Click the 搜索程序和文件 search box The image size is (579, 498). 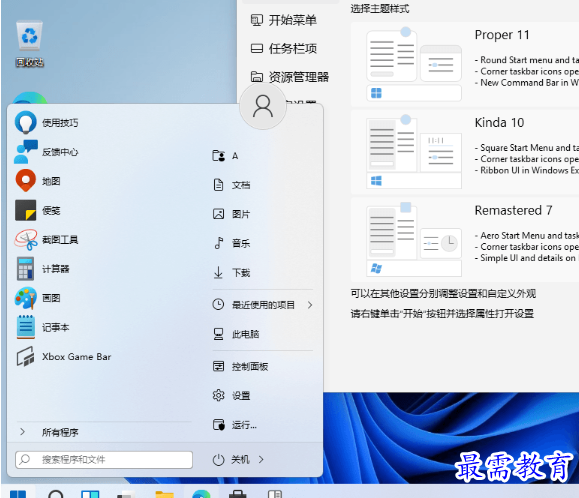point(104,460)
